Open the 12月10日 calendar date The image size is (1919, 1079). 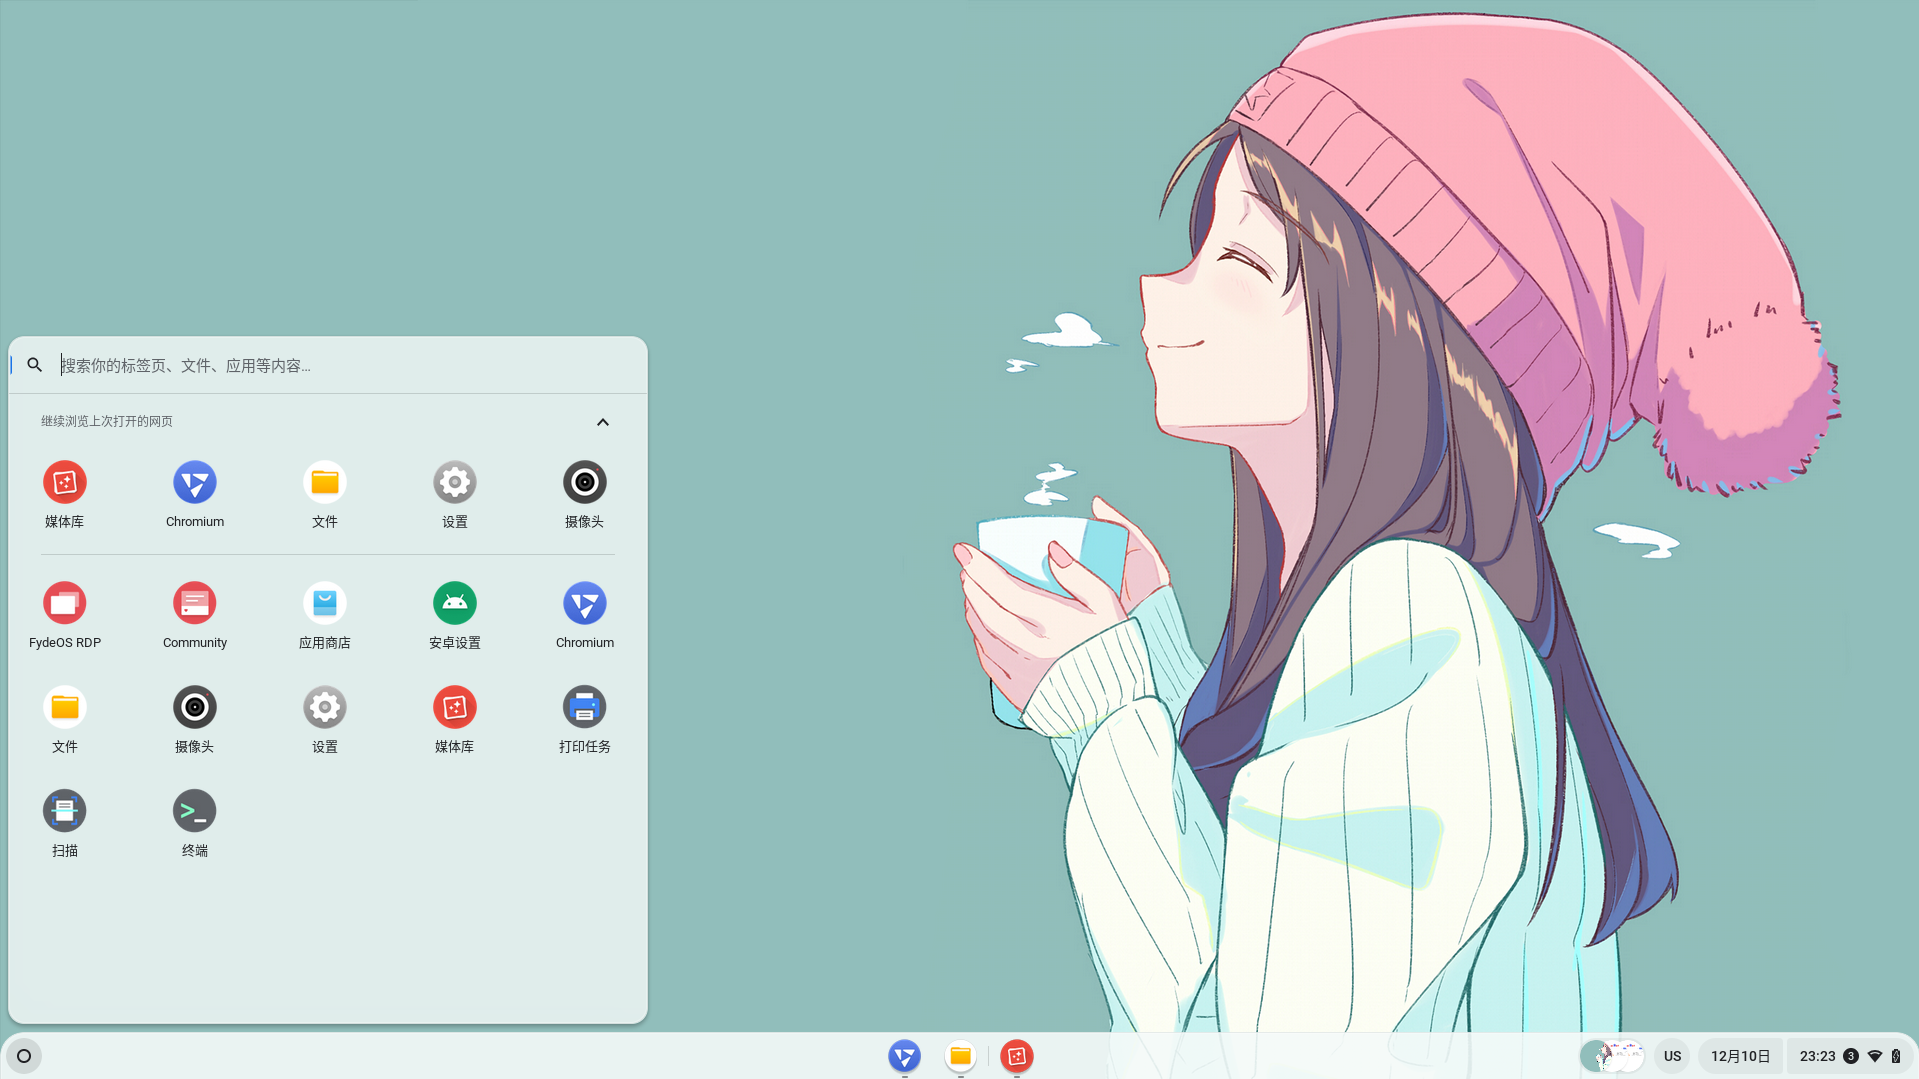(x=1740, y=1056)
